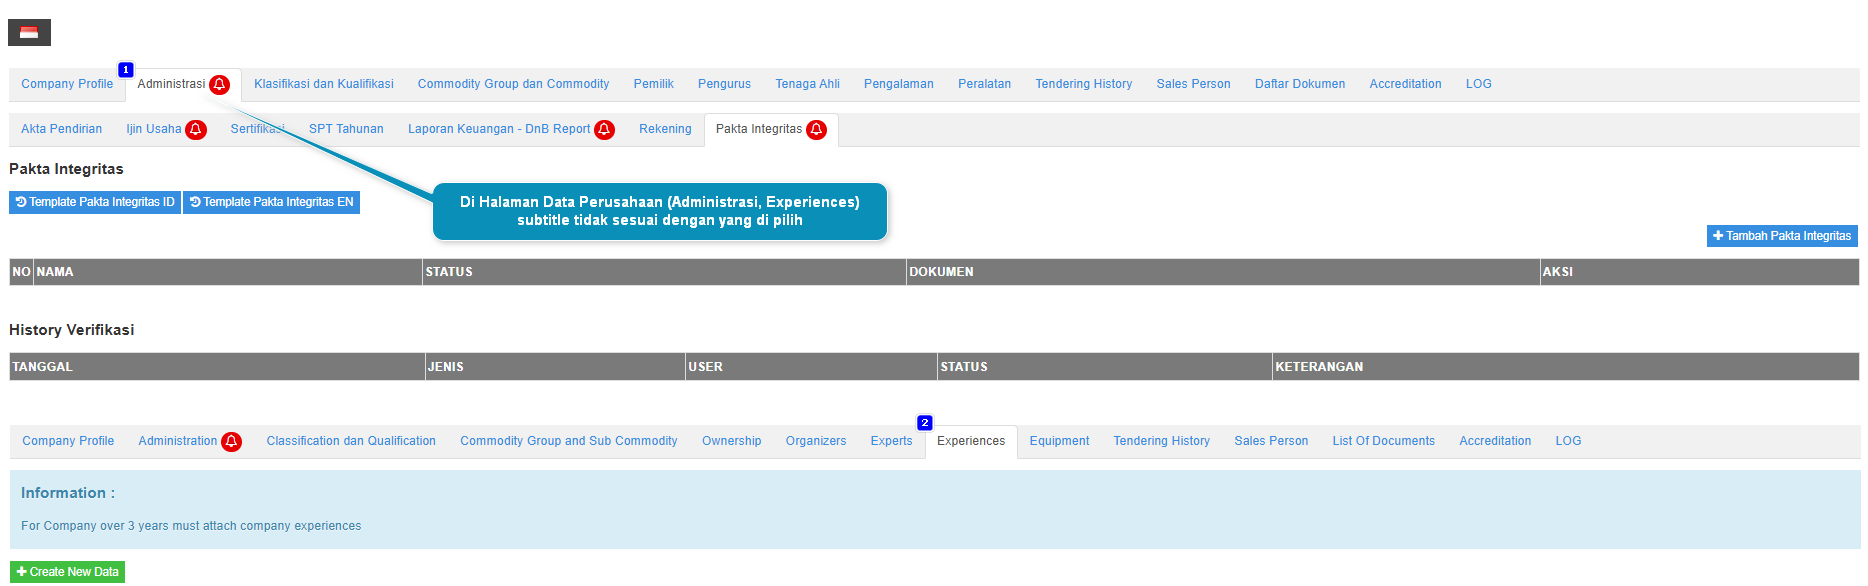Select the Administration tab
The image size is (1868, 586).
pos(178,441)
